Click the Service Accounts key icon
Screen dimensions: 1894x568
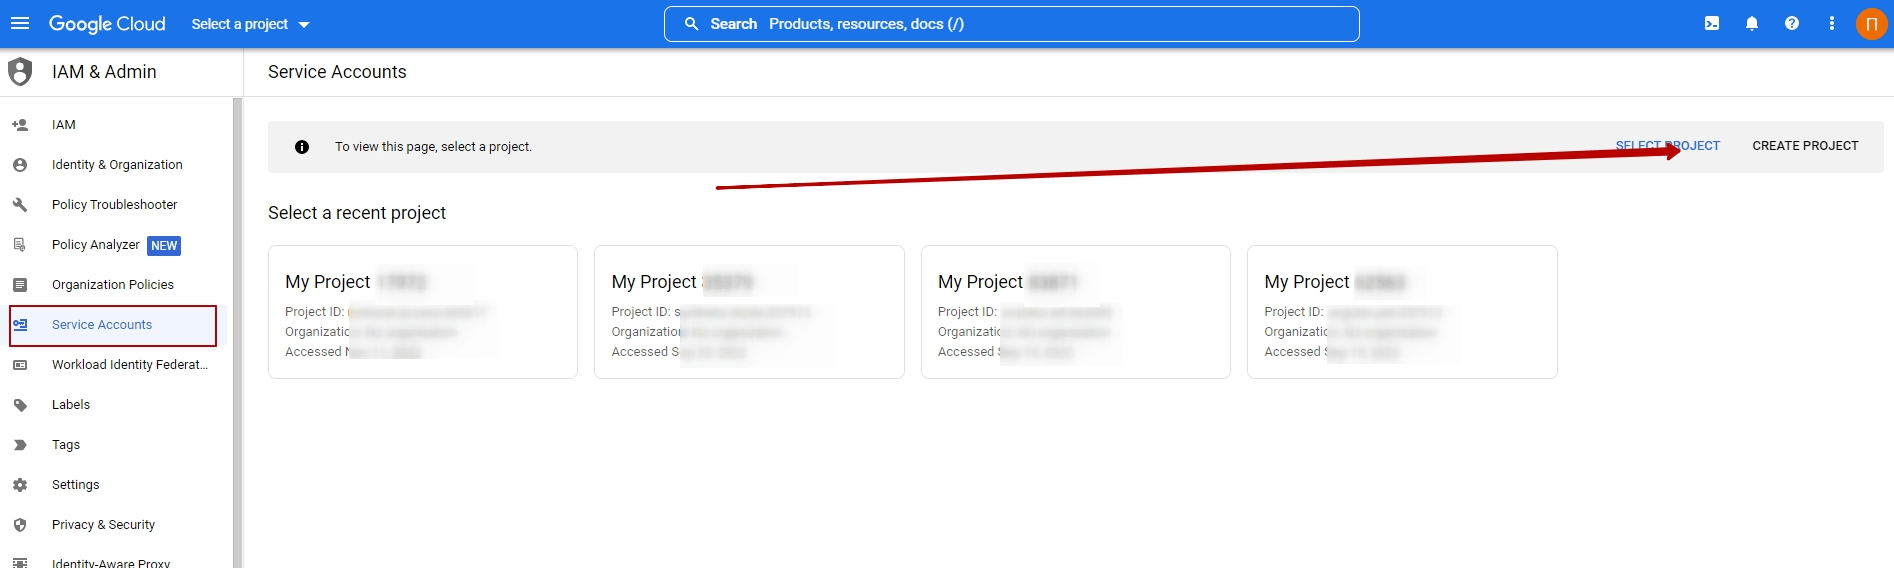(x=20, y=325)
